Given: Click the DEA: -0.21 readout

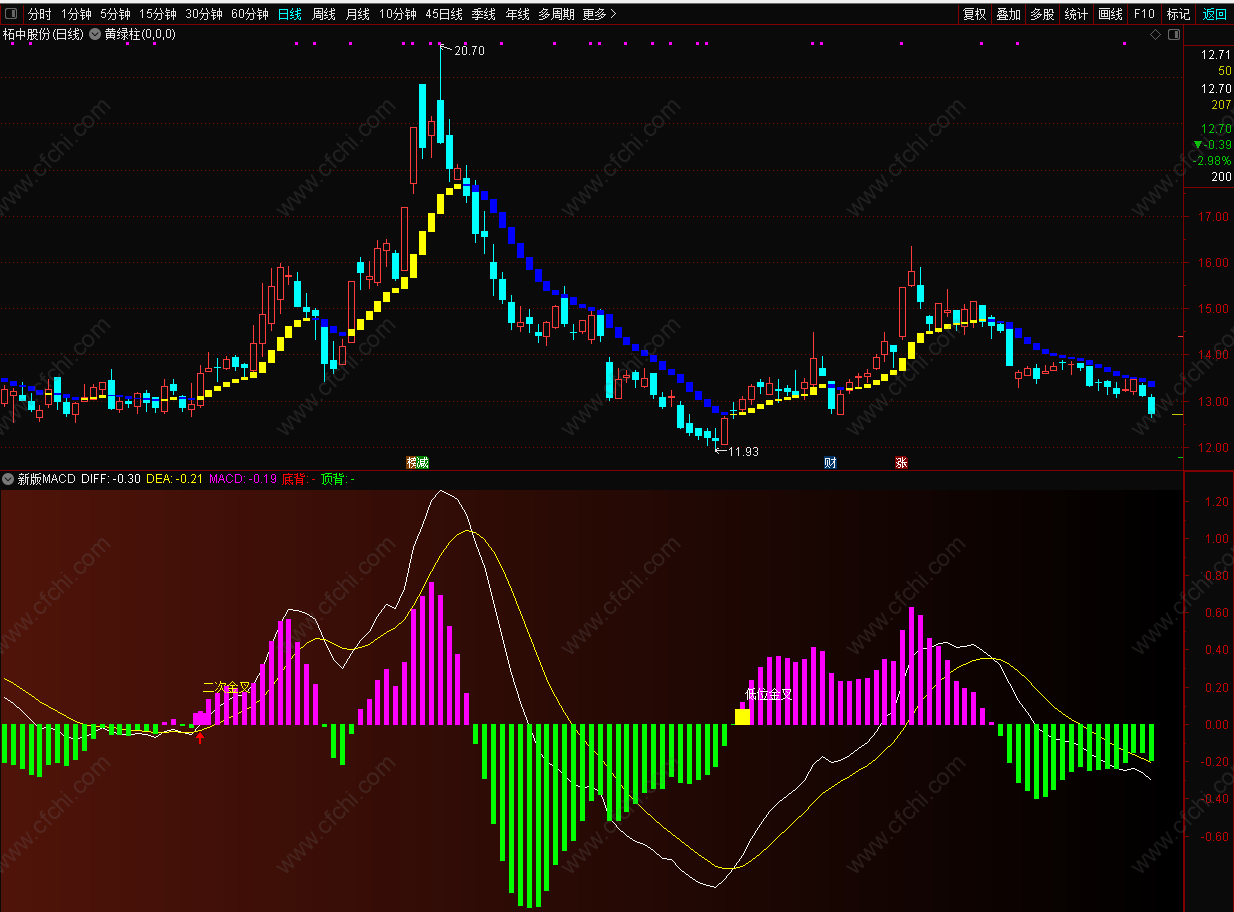Looking at the screenshot, I should pos(175,479).
